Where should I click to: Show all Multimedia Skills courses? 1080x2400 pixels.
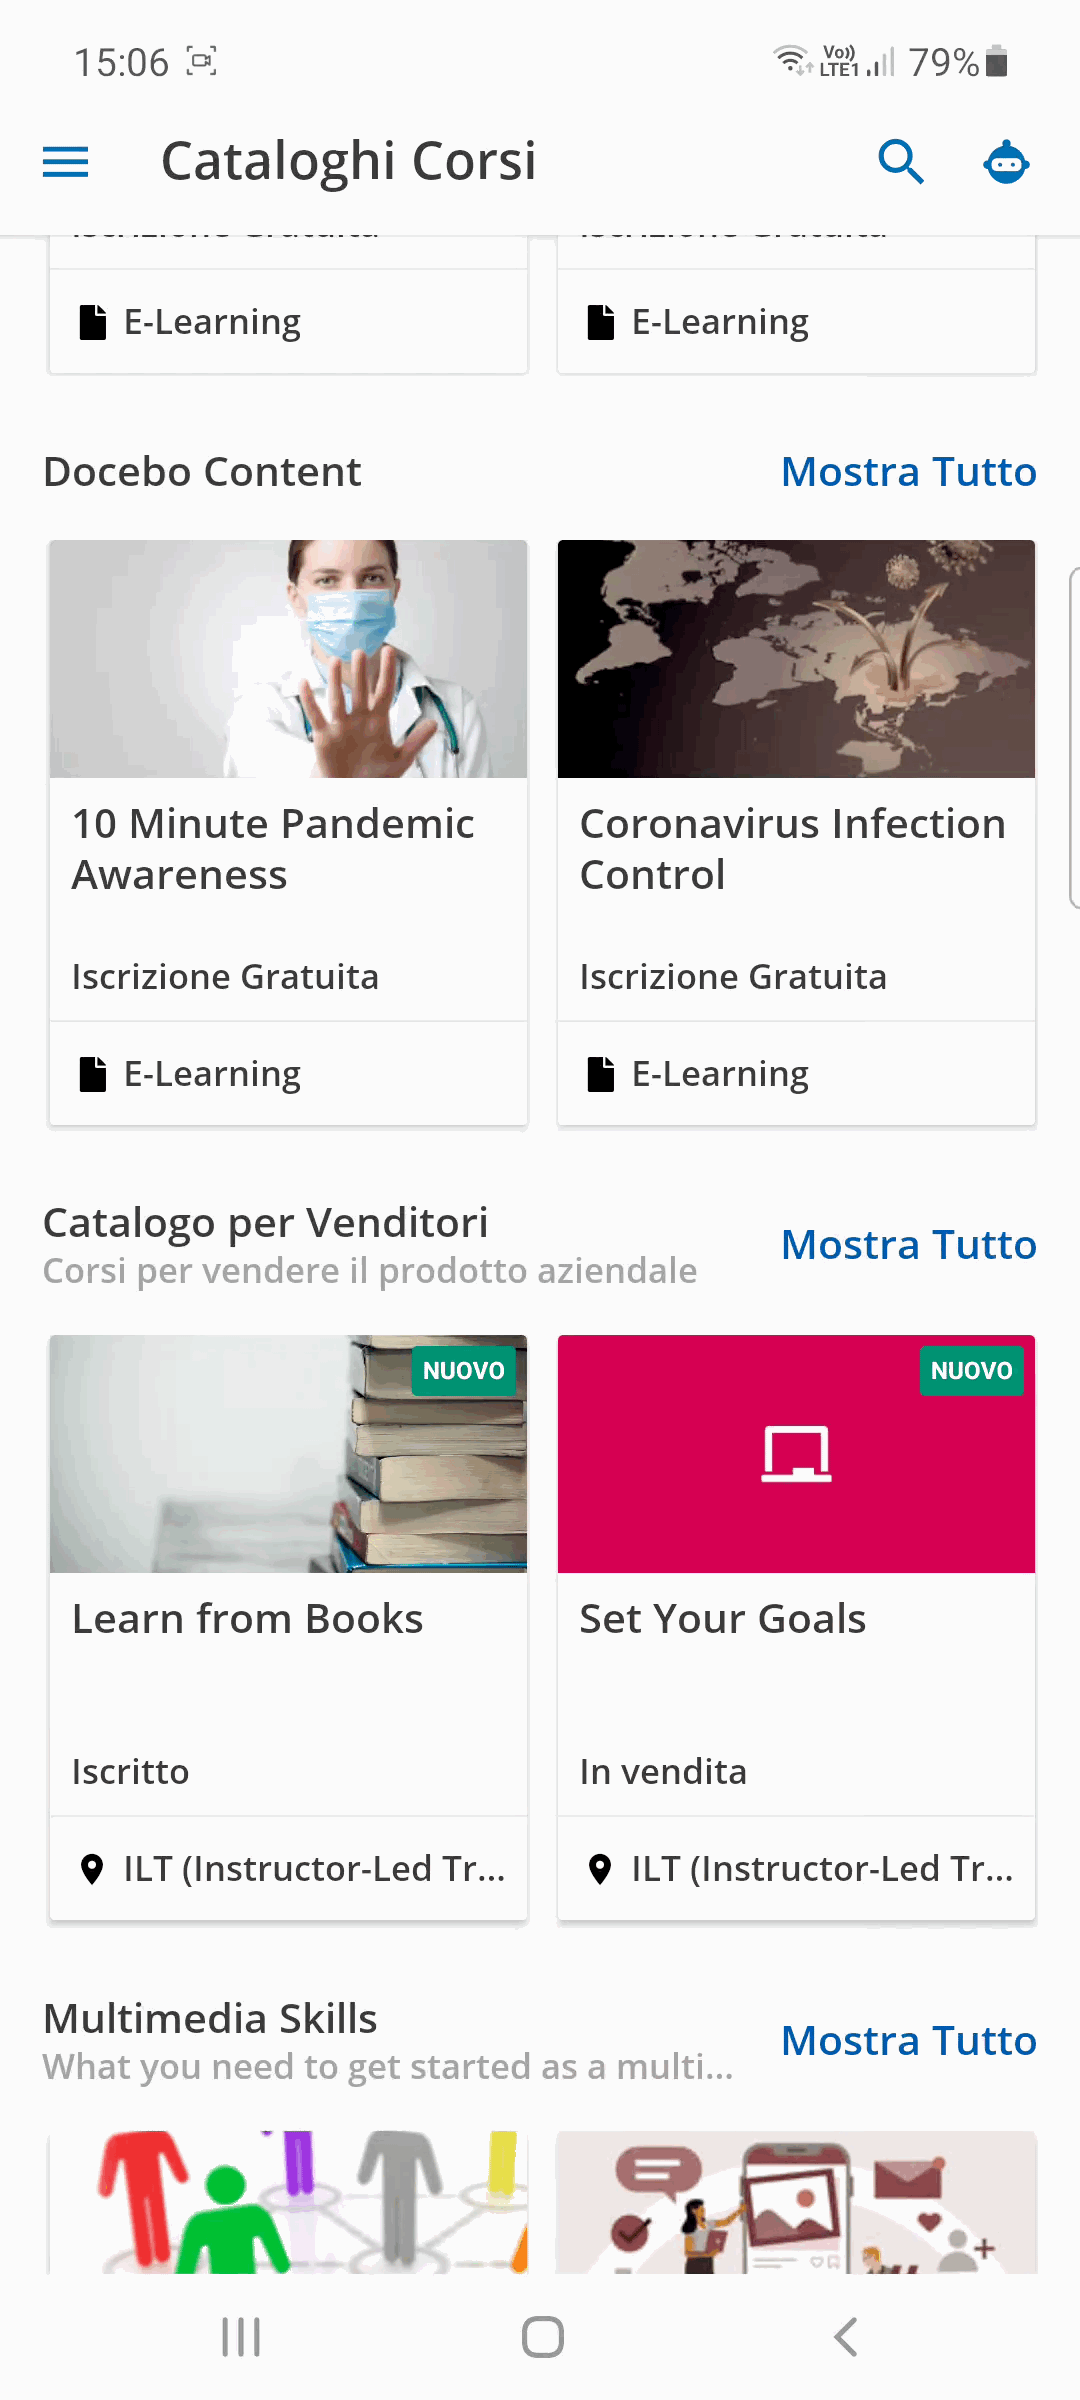click(x=908, y=2041)
